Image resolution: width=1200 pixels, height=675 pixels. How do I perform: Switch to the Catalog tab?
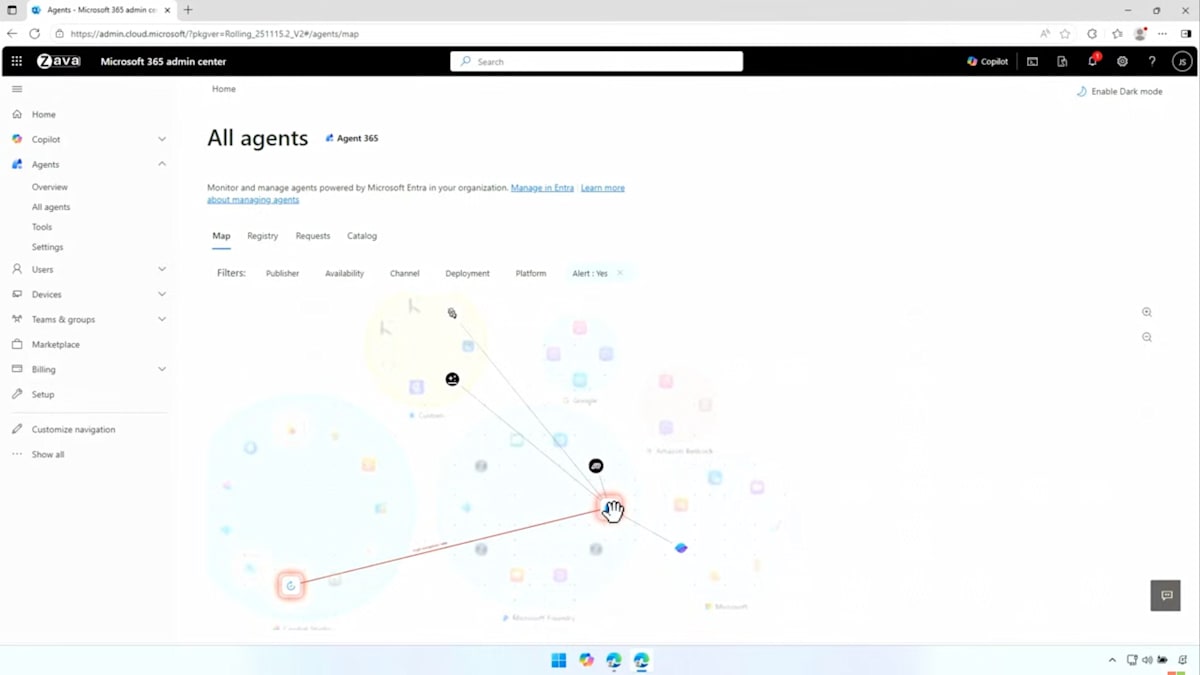362,236
